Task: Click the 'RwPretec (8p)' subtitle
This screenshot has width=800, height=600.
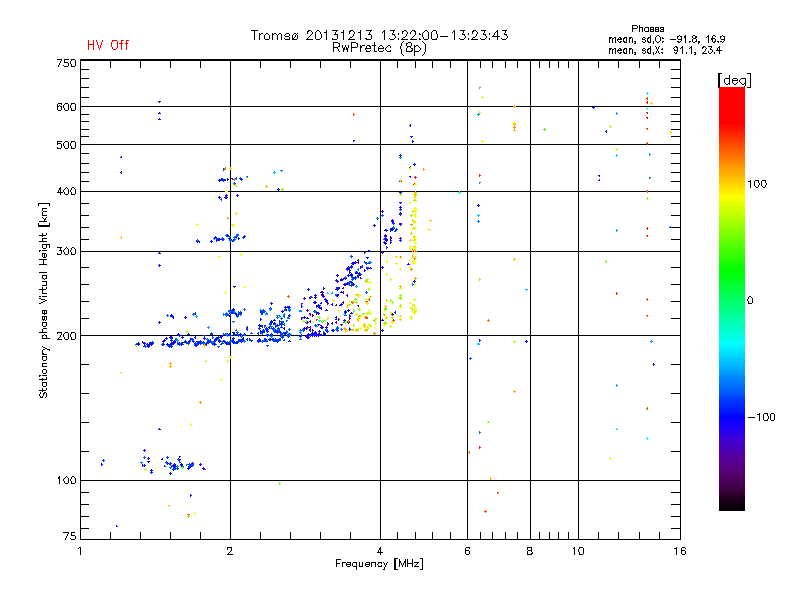Action: (x=379, y=48)
